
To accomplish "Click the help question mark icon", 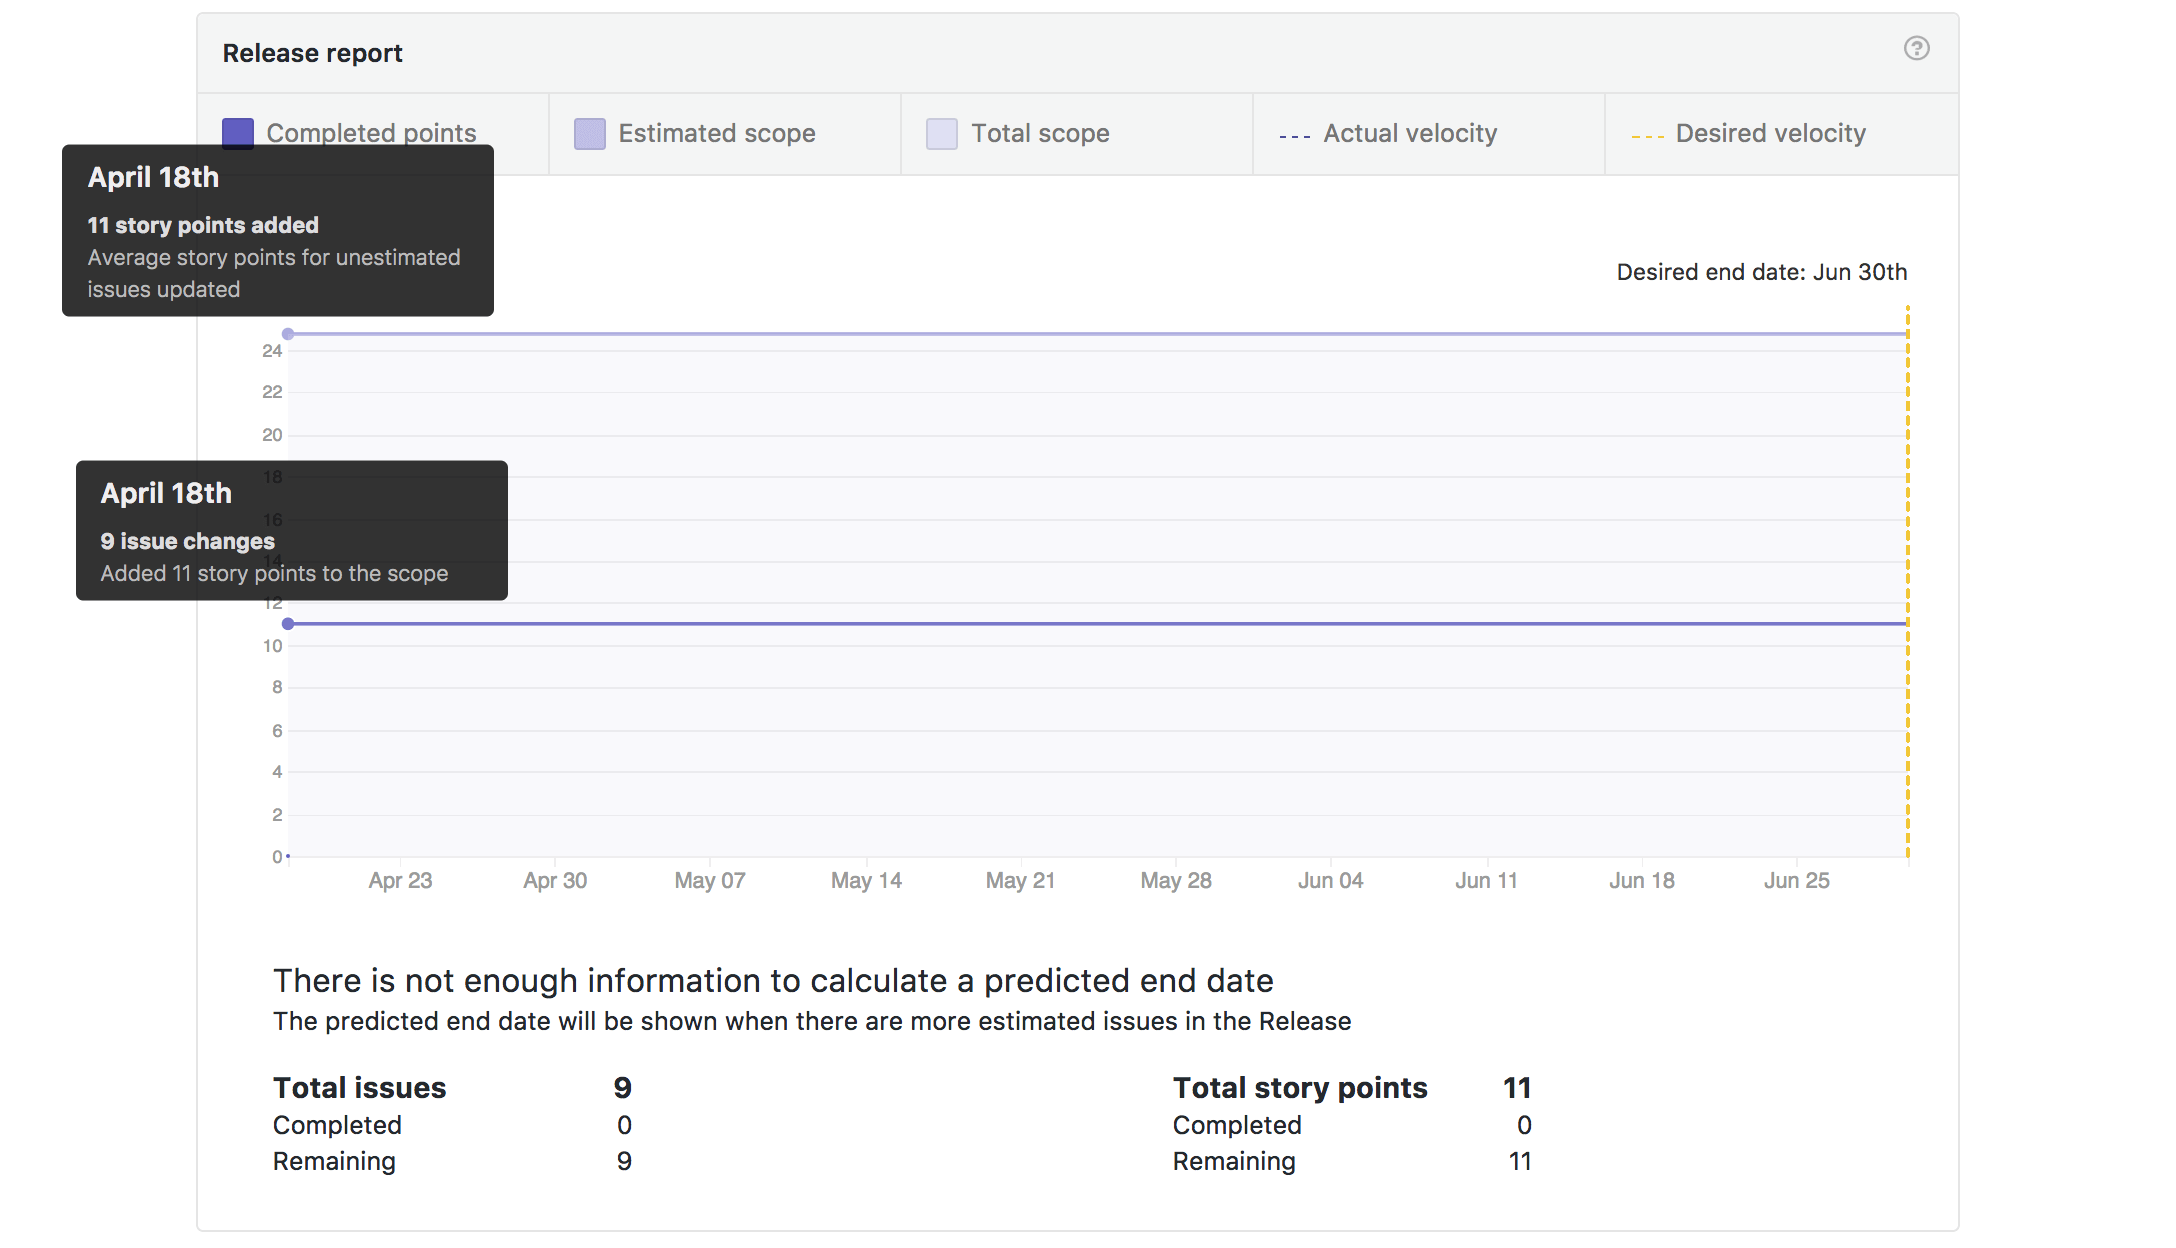I will pos(1915,49).
